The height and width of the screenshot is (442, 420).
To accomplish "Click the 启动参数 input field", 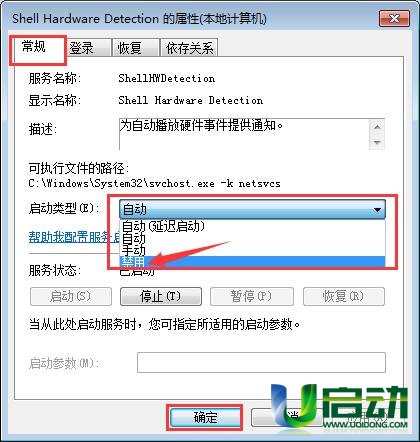I will (261, 362).
